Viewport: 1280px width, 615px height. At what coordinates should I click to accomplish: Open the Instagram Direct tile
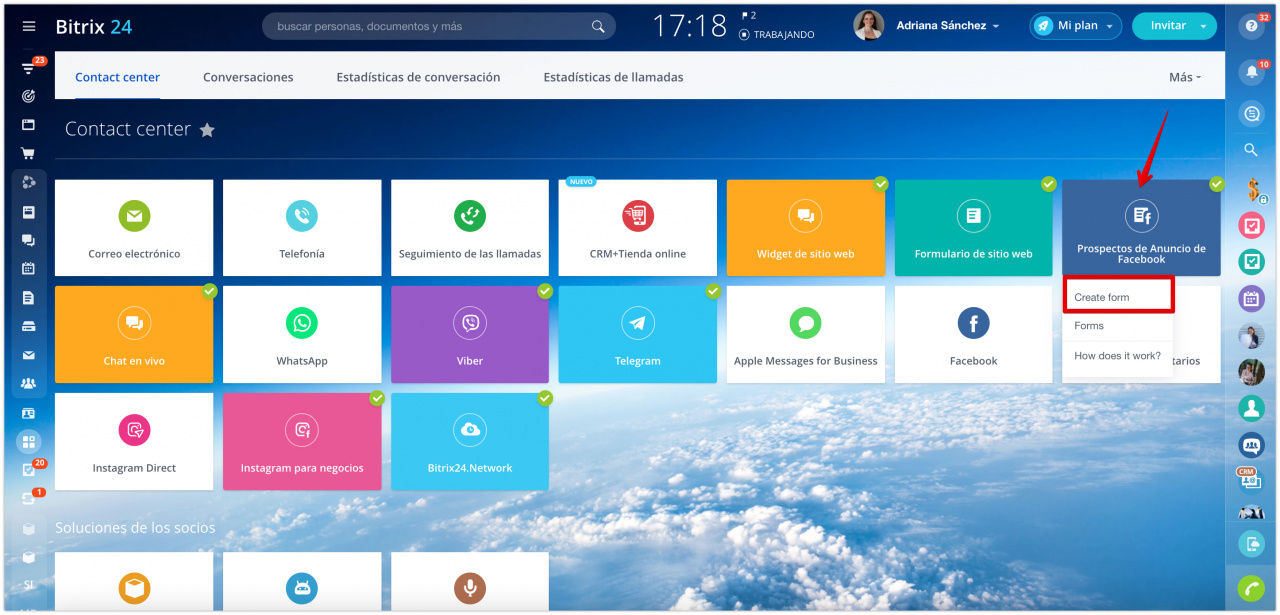coord(134,441)
